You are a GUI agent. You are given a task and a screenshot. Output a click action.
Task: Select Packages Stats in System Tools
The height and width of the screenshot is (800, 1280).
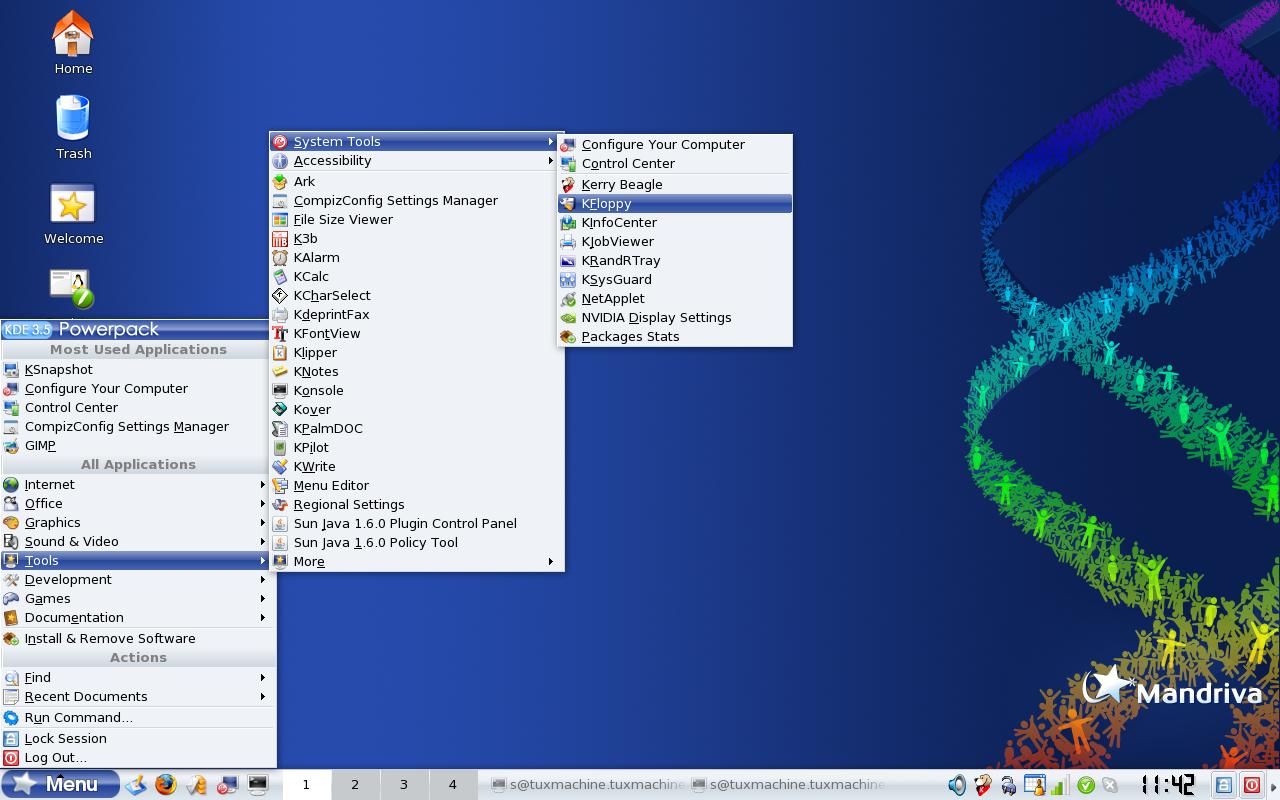coord(675,337)
